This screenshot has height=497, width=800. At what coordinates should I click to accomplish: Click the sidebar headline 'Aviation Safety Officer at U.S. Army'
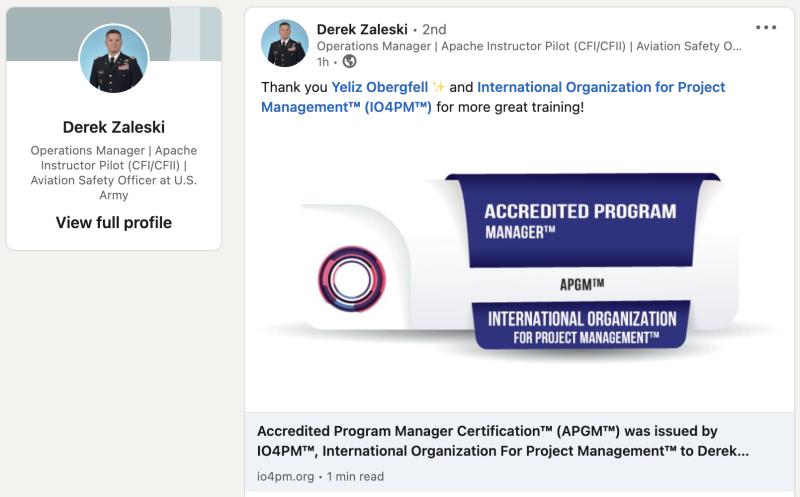pos(114,187)
